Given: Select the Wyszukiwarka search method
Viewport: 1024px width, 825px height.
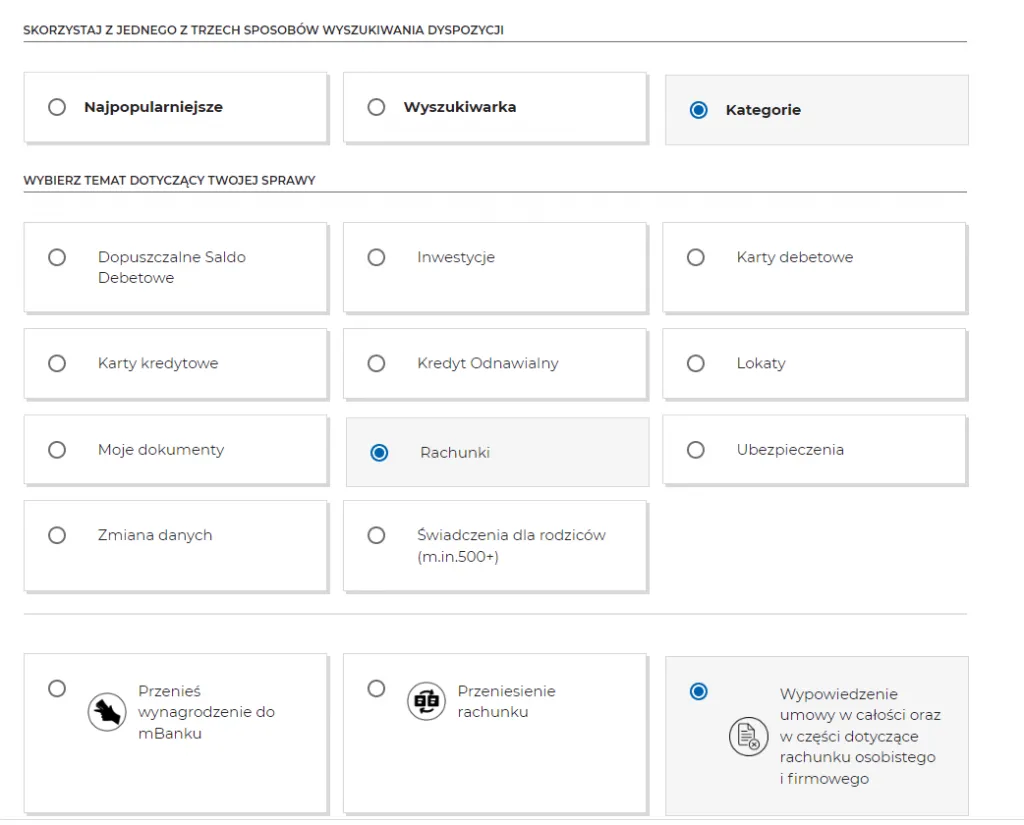Looking at the screenshot, I should tap(376, 107).
